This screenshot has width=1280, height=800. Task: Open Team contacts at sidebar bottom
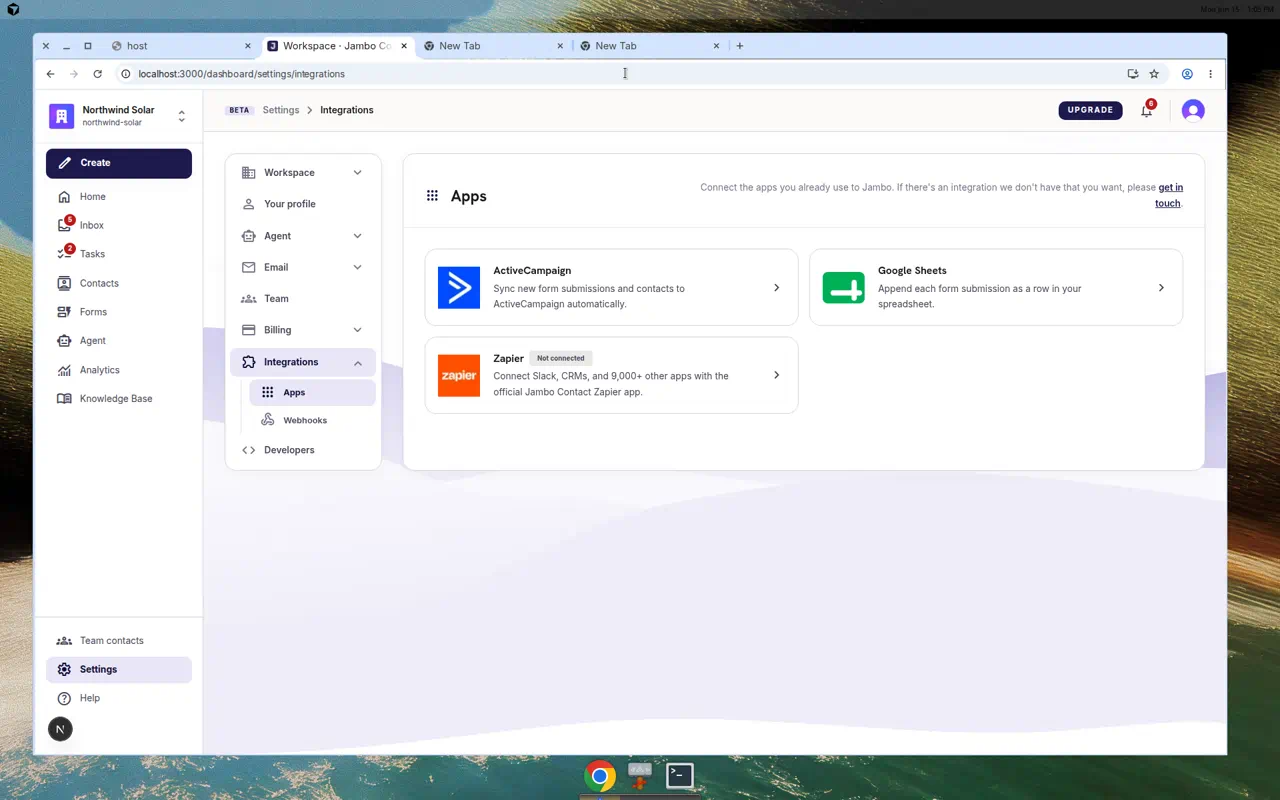tap(118, 640)
